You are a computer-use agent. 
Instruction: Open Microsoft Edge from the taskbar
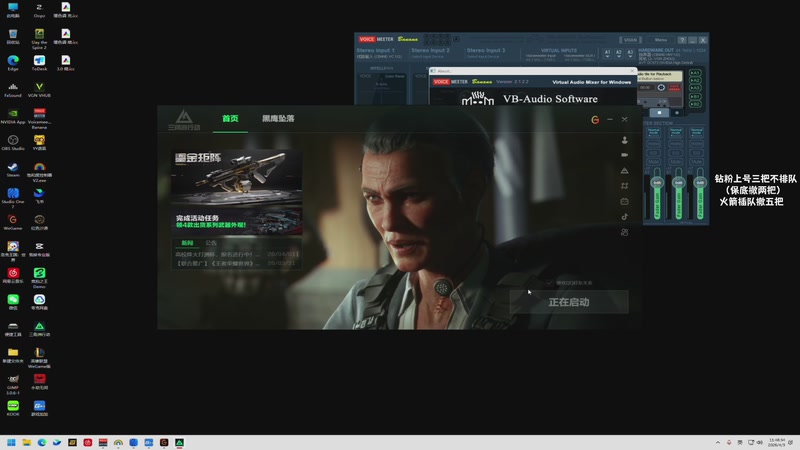[x=42, y=442]
